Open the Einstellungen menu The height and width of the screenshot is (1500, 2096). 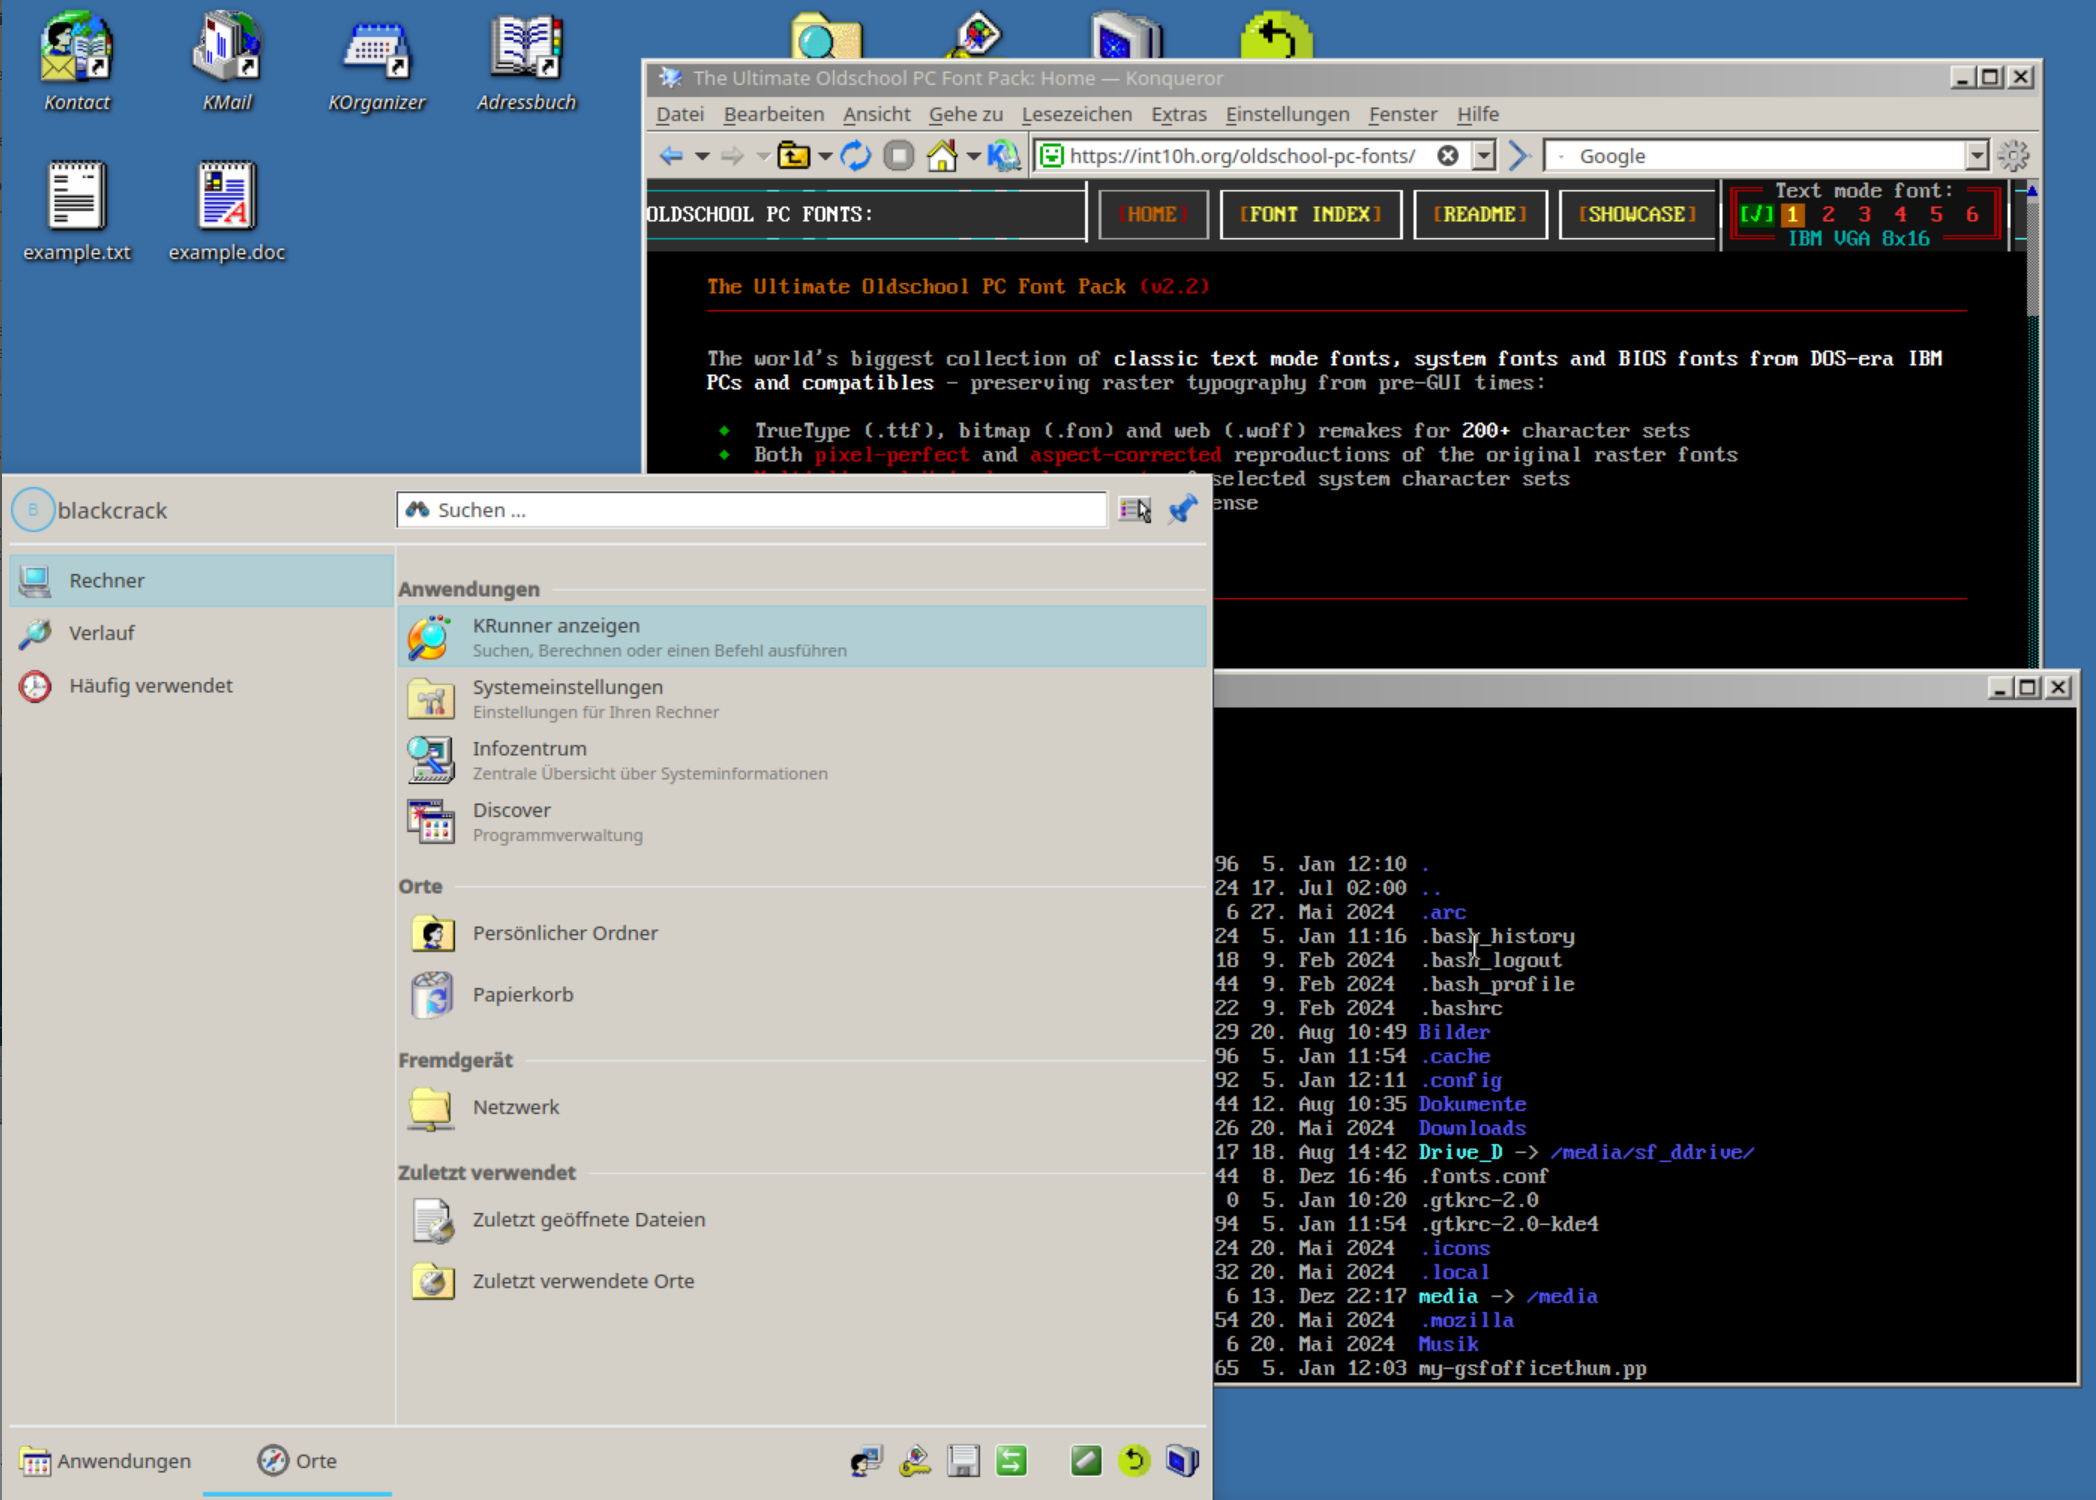point(1287,114)
